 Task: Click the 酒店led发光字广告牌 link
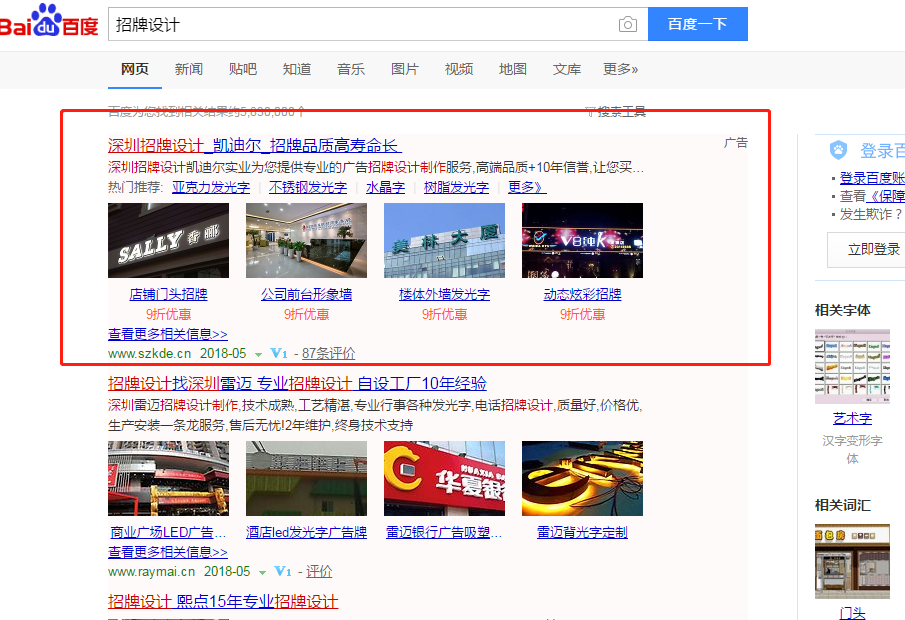[306, 532]
